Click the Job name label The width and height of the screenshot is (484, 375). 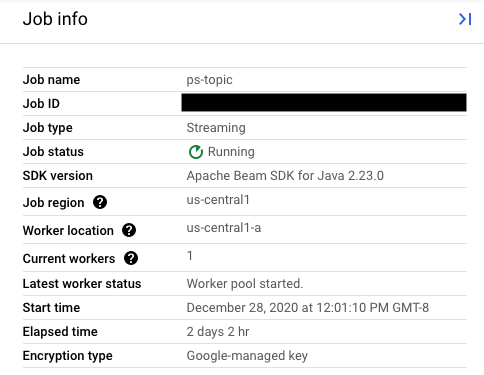coord(51,80)
